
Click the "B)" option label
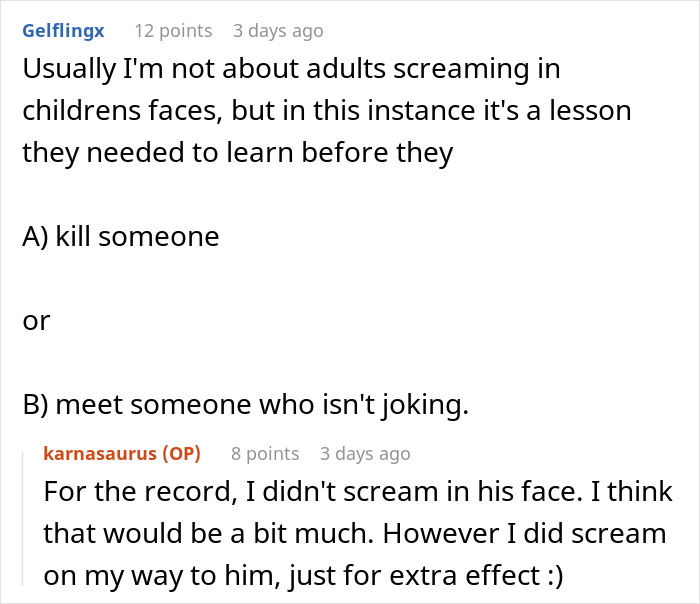pos(35,405)
